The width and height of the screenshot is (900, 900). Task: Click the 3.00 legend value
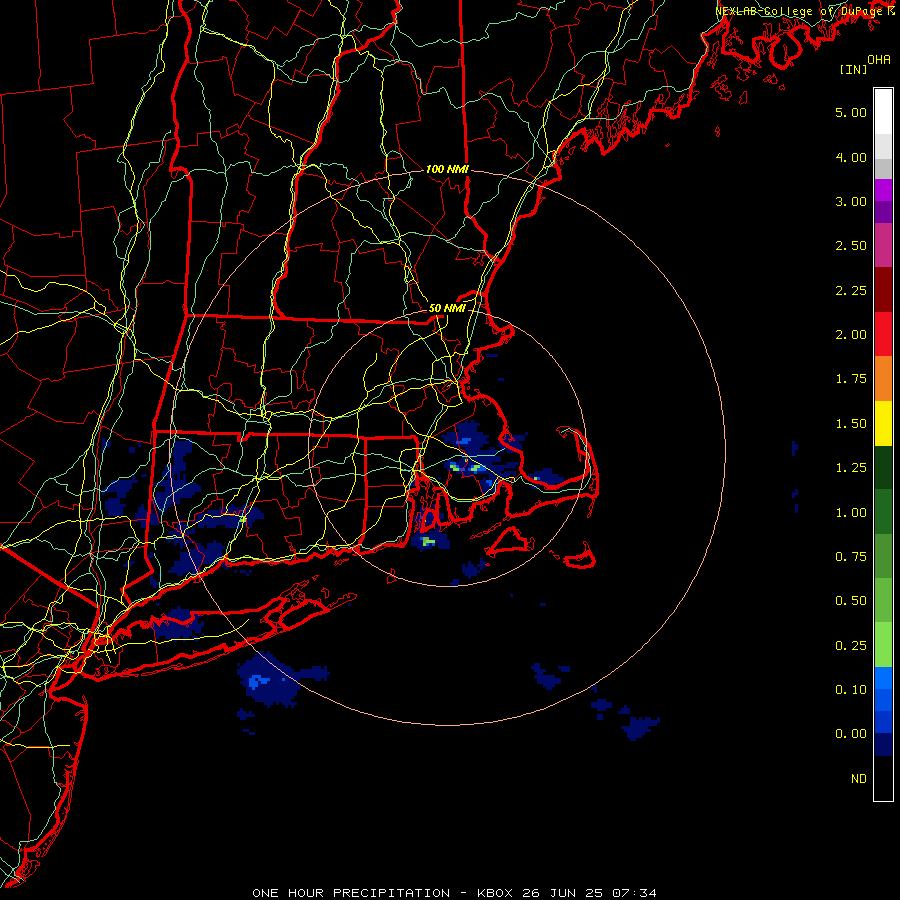[851, 201]
